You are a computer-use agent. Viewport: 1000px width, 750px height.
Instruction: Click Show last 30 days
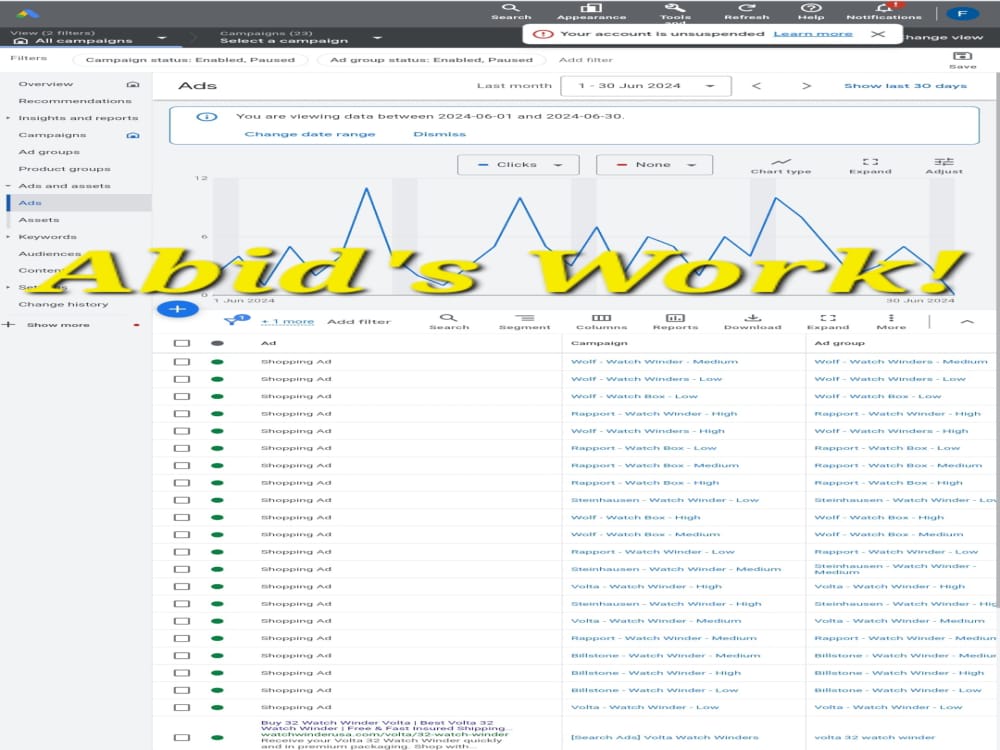[905, 85]
